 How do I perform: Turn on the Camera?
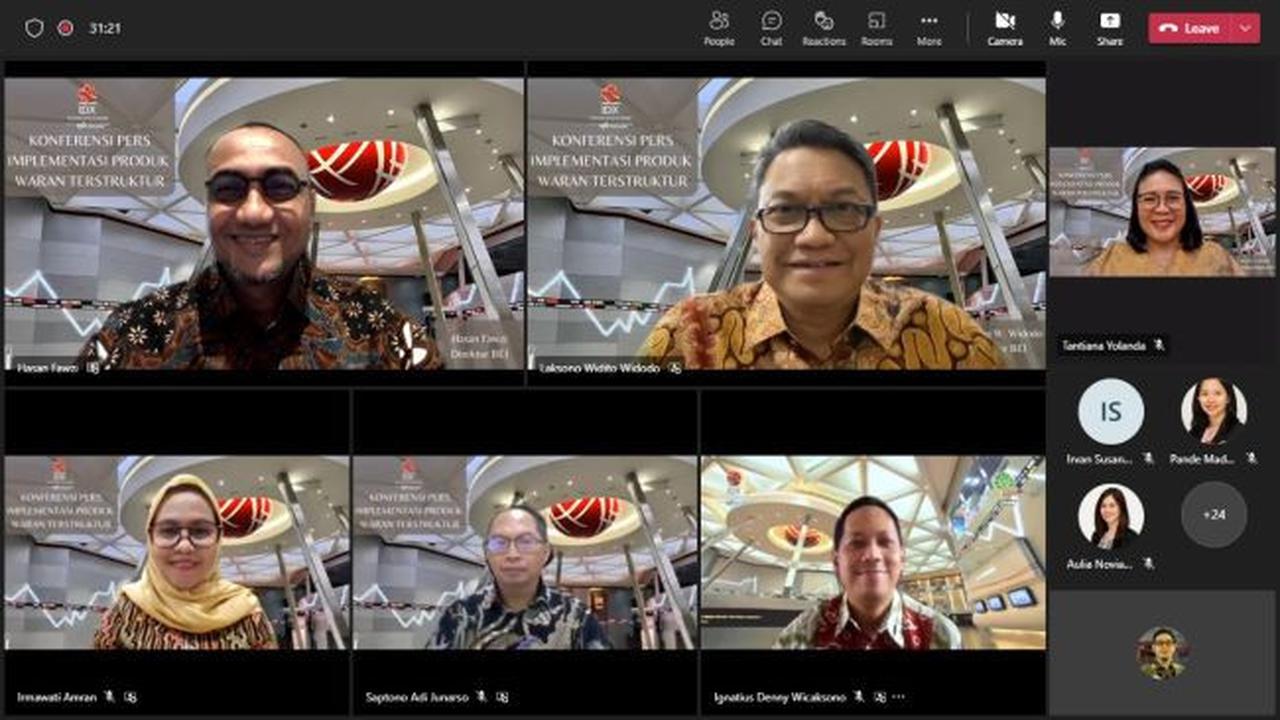coord(1005,27)
